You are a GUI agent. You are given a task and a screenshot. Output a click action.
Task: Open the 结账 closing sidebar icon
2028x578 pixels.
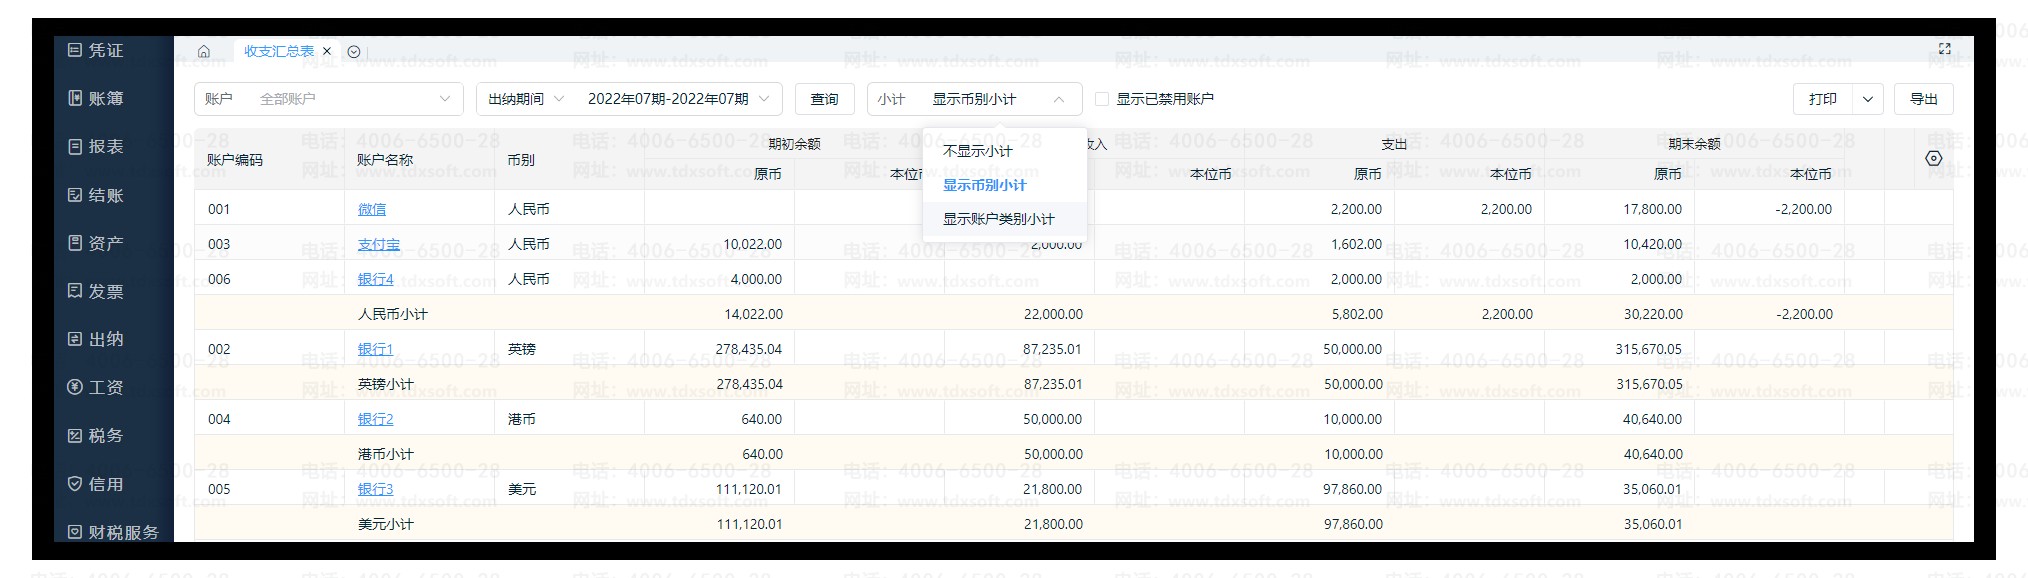pos(76,195)
